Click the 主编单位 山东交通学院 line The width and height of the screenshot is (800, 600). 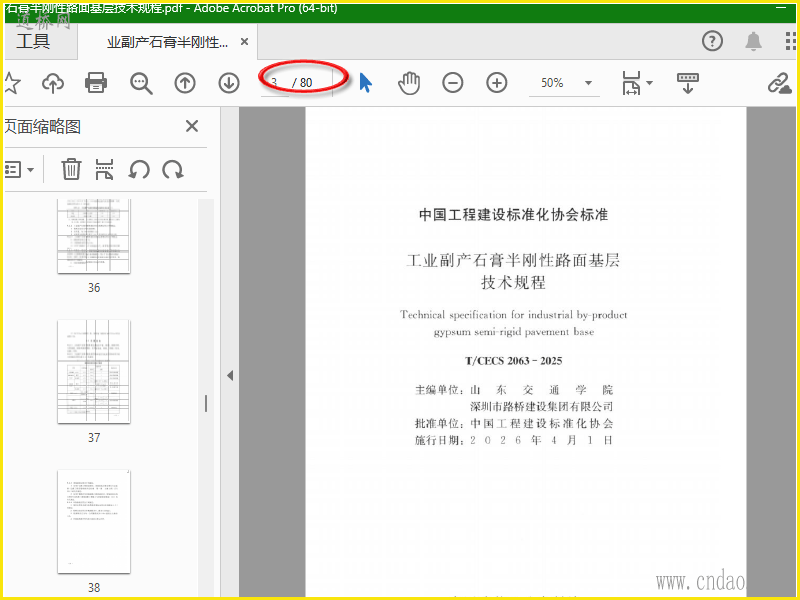pyautogui.click(x=514, y=390)
